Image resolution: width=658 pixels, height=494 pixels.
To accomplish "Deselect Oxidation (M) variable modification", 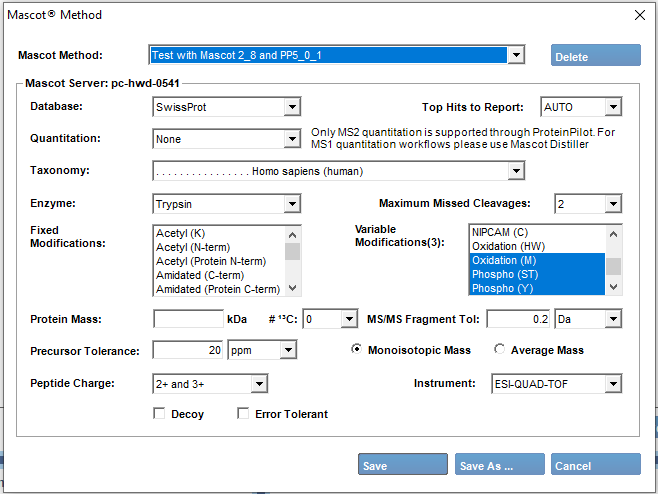I will tap(537, 260).
